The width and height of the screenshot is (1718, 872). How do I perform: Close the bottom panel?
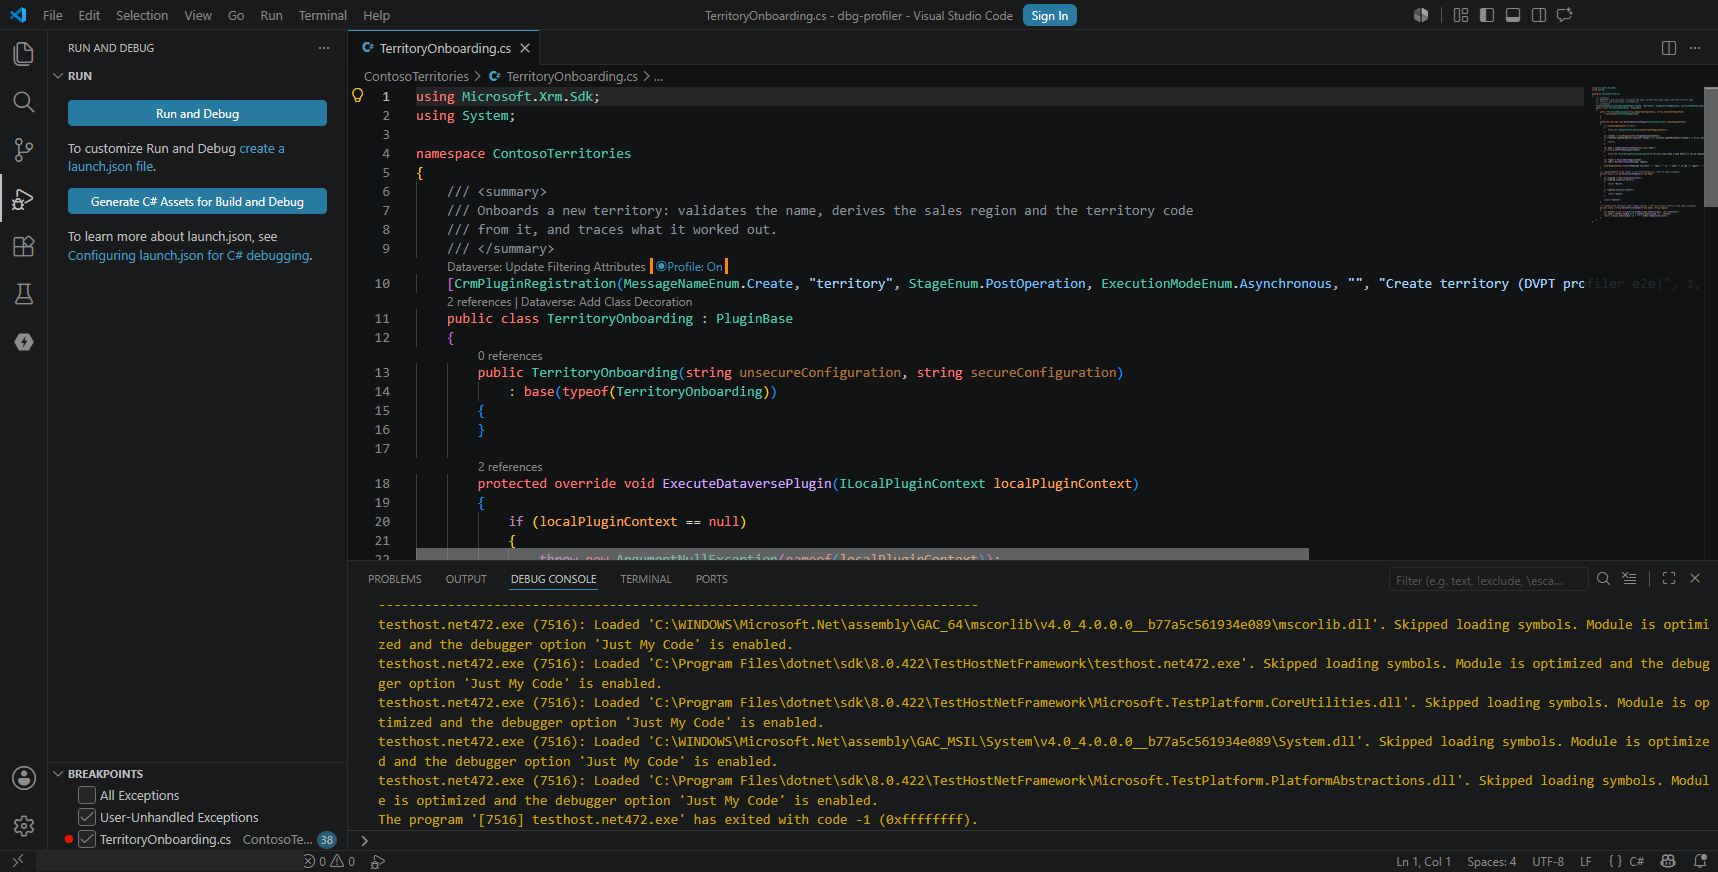1695,578
